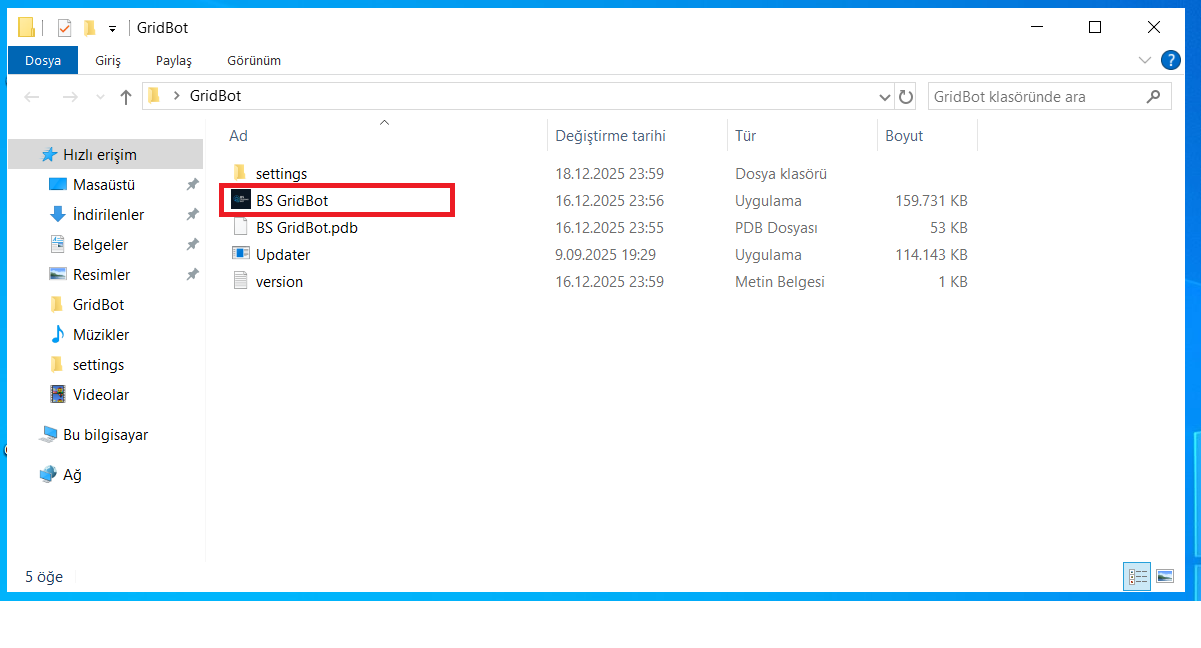
Task: Switch to large thumbnails view icon
Action: (1164, 576)
